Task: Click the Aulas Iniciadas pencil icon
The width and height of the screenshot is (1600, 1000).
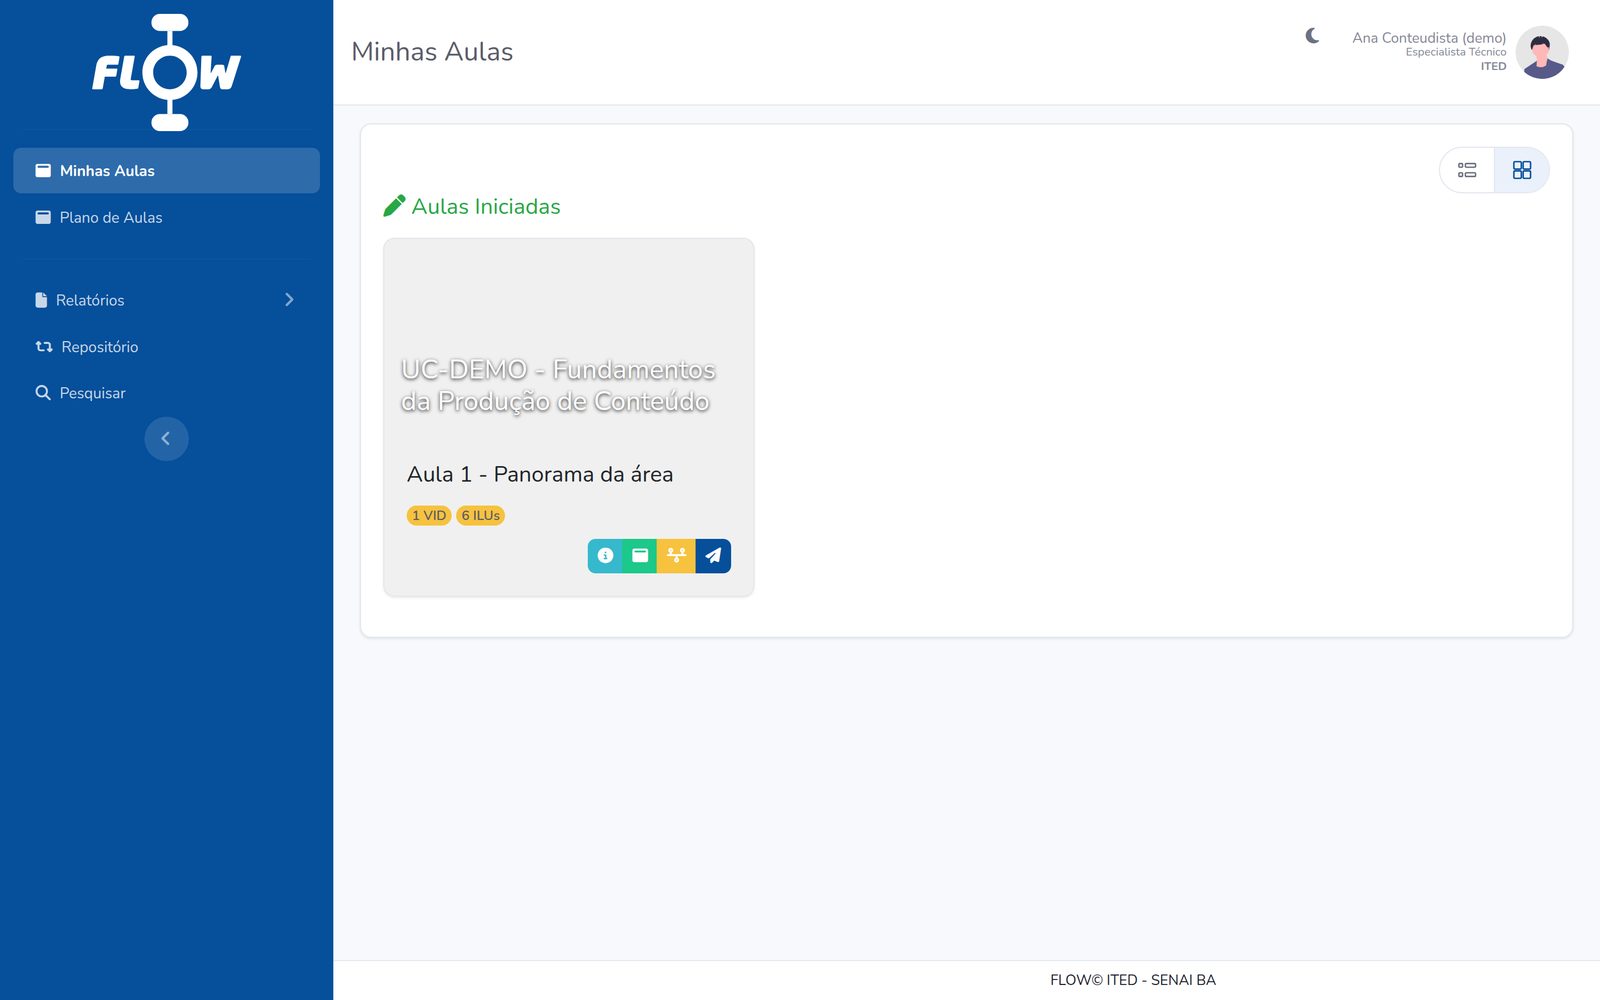Action: coord(394,206)
